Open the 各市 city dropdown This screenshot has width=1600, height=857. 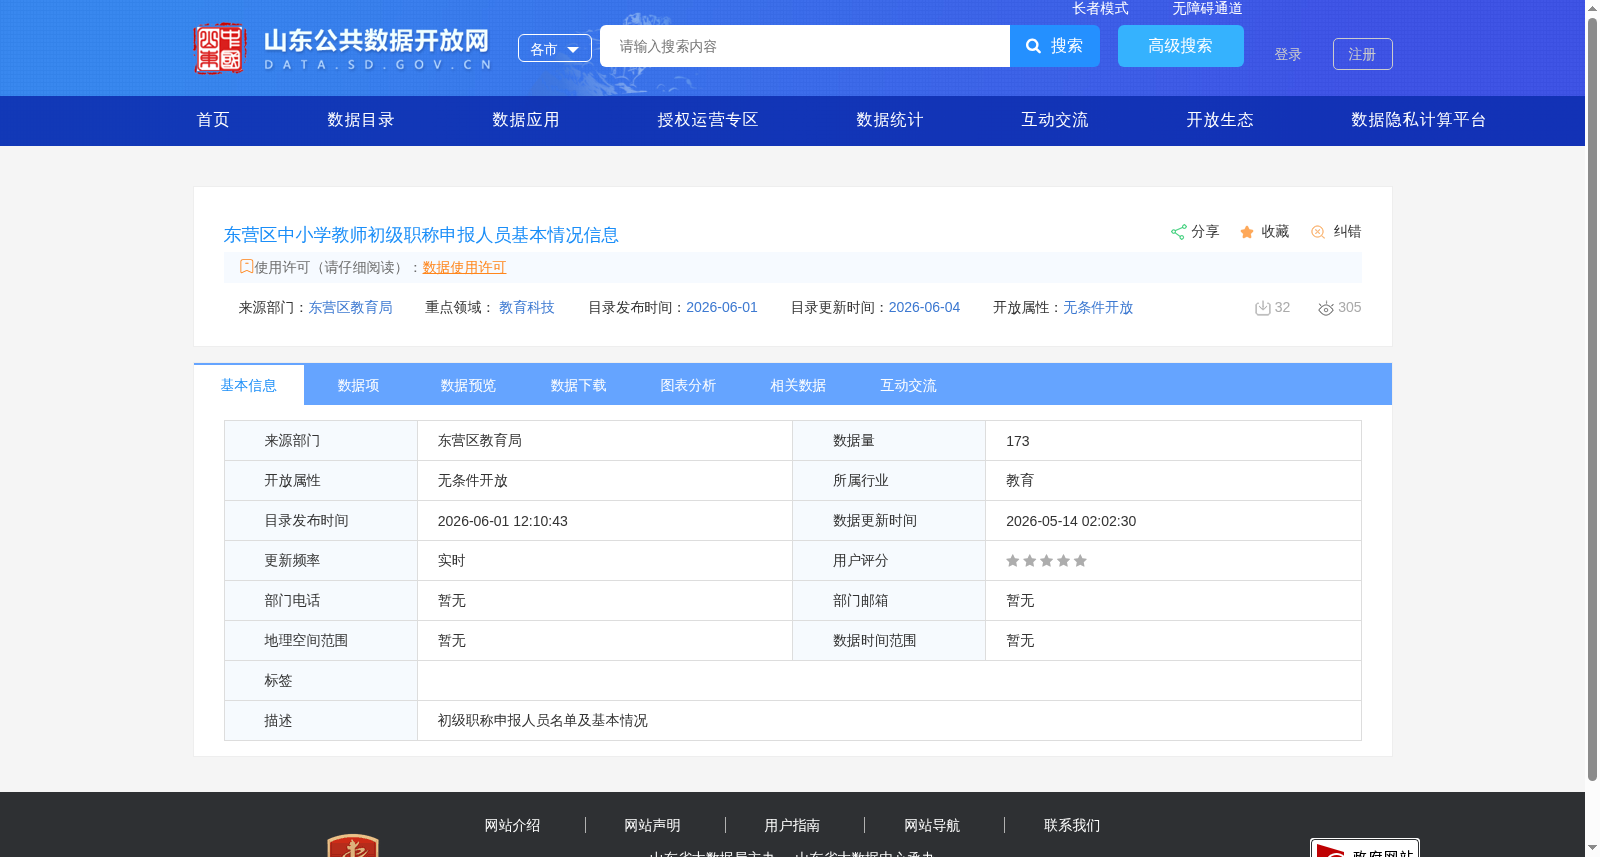(x=555, y=48)
